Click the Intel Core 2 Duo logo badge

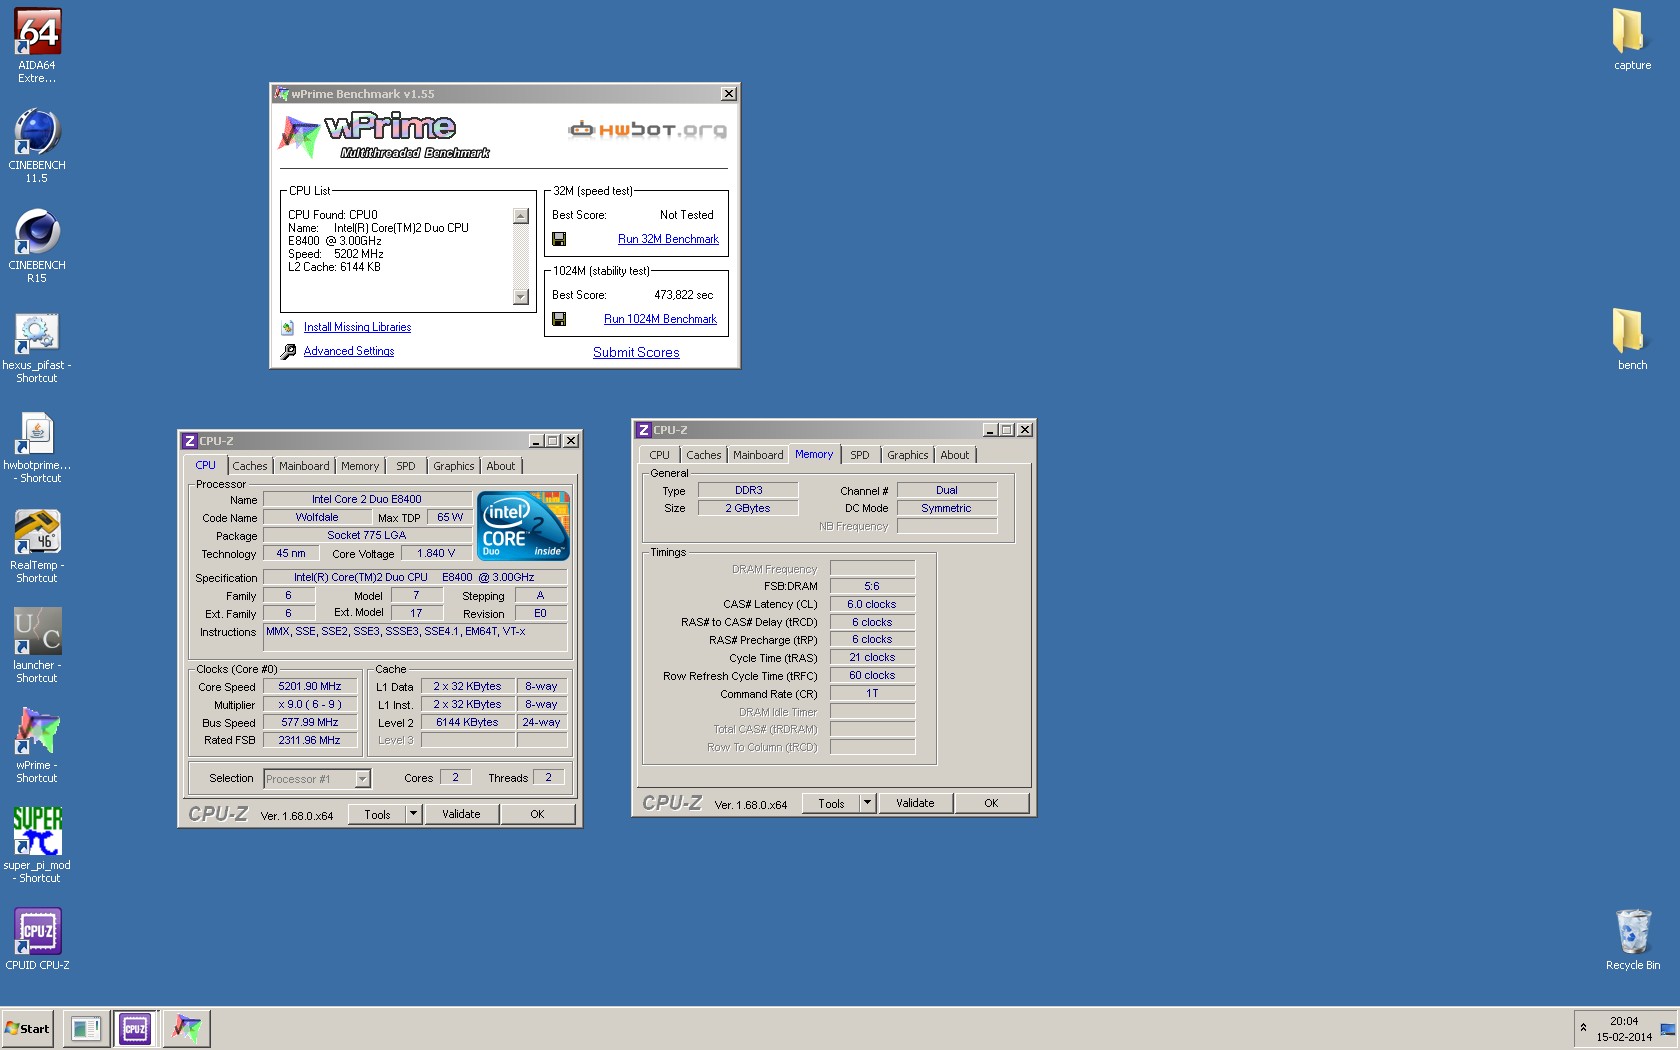(x=523, y=525)
